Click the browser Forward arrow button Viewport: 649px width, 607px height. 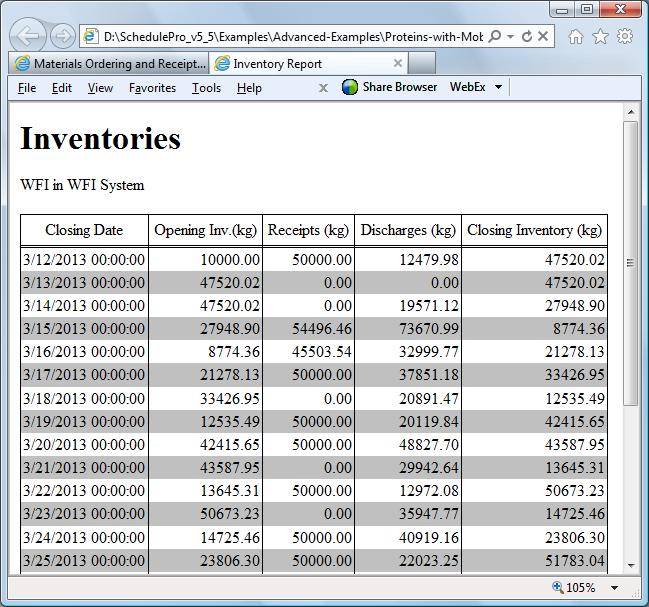(x=63, y=37)
